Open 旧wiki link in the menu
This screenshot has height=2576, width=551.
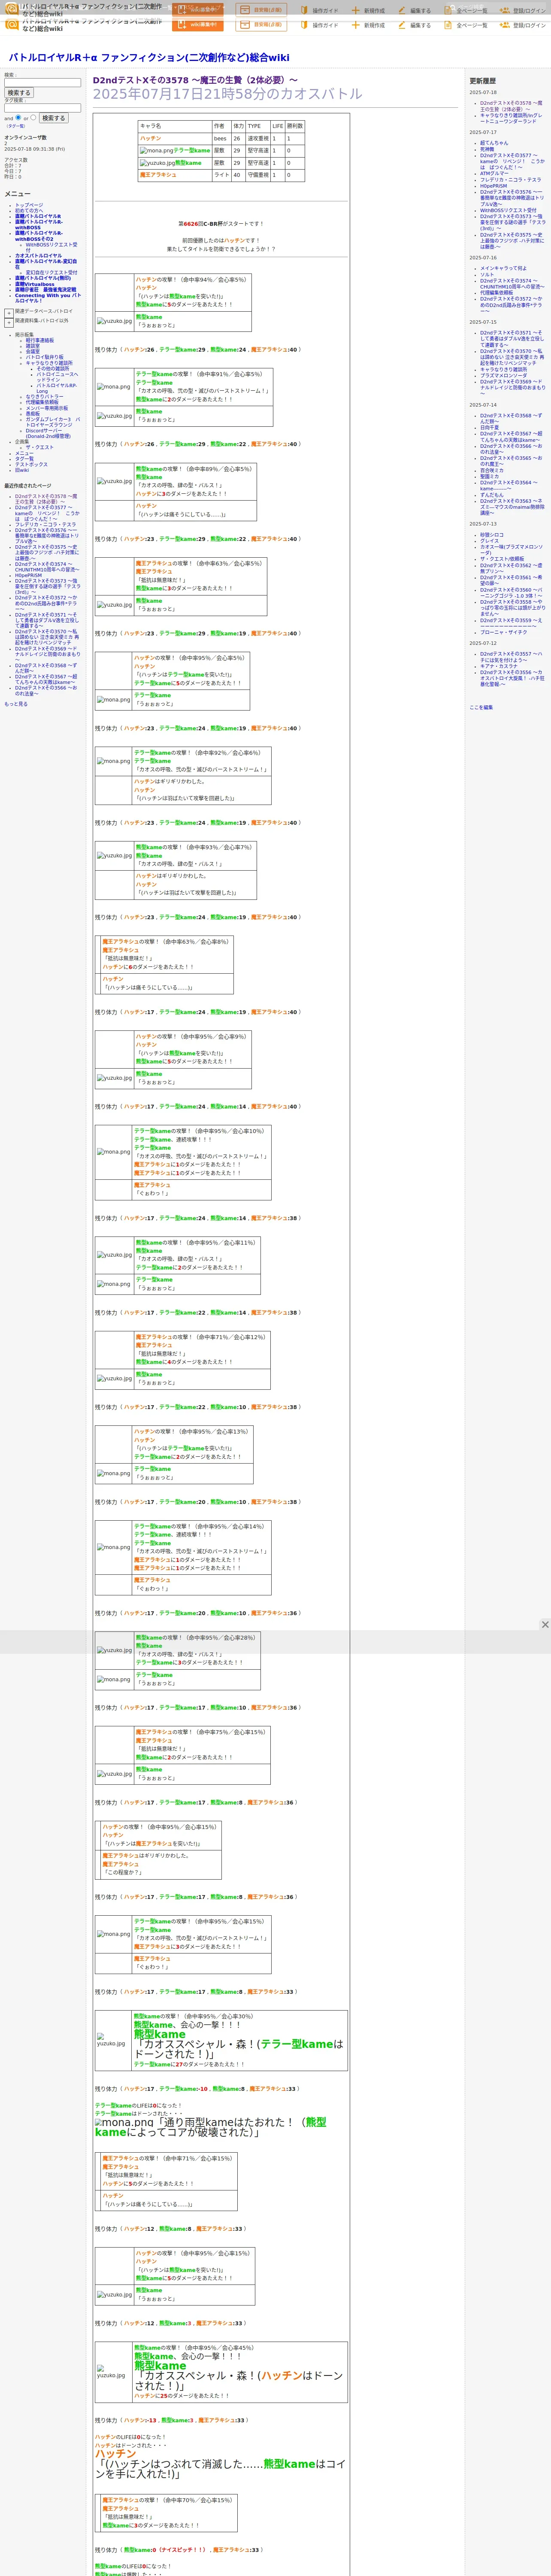pos(22,470)
